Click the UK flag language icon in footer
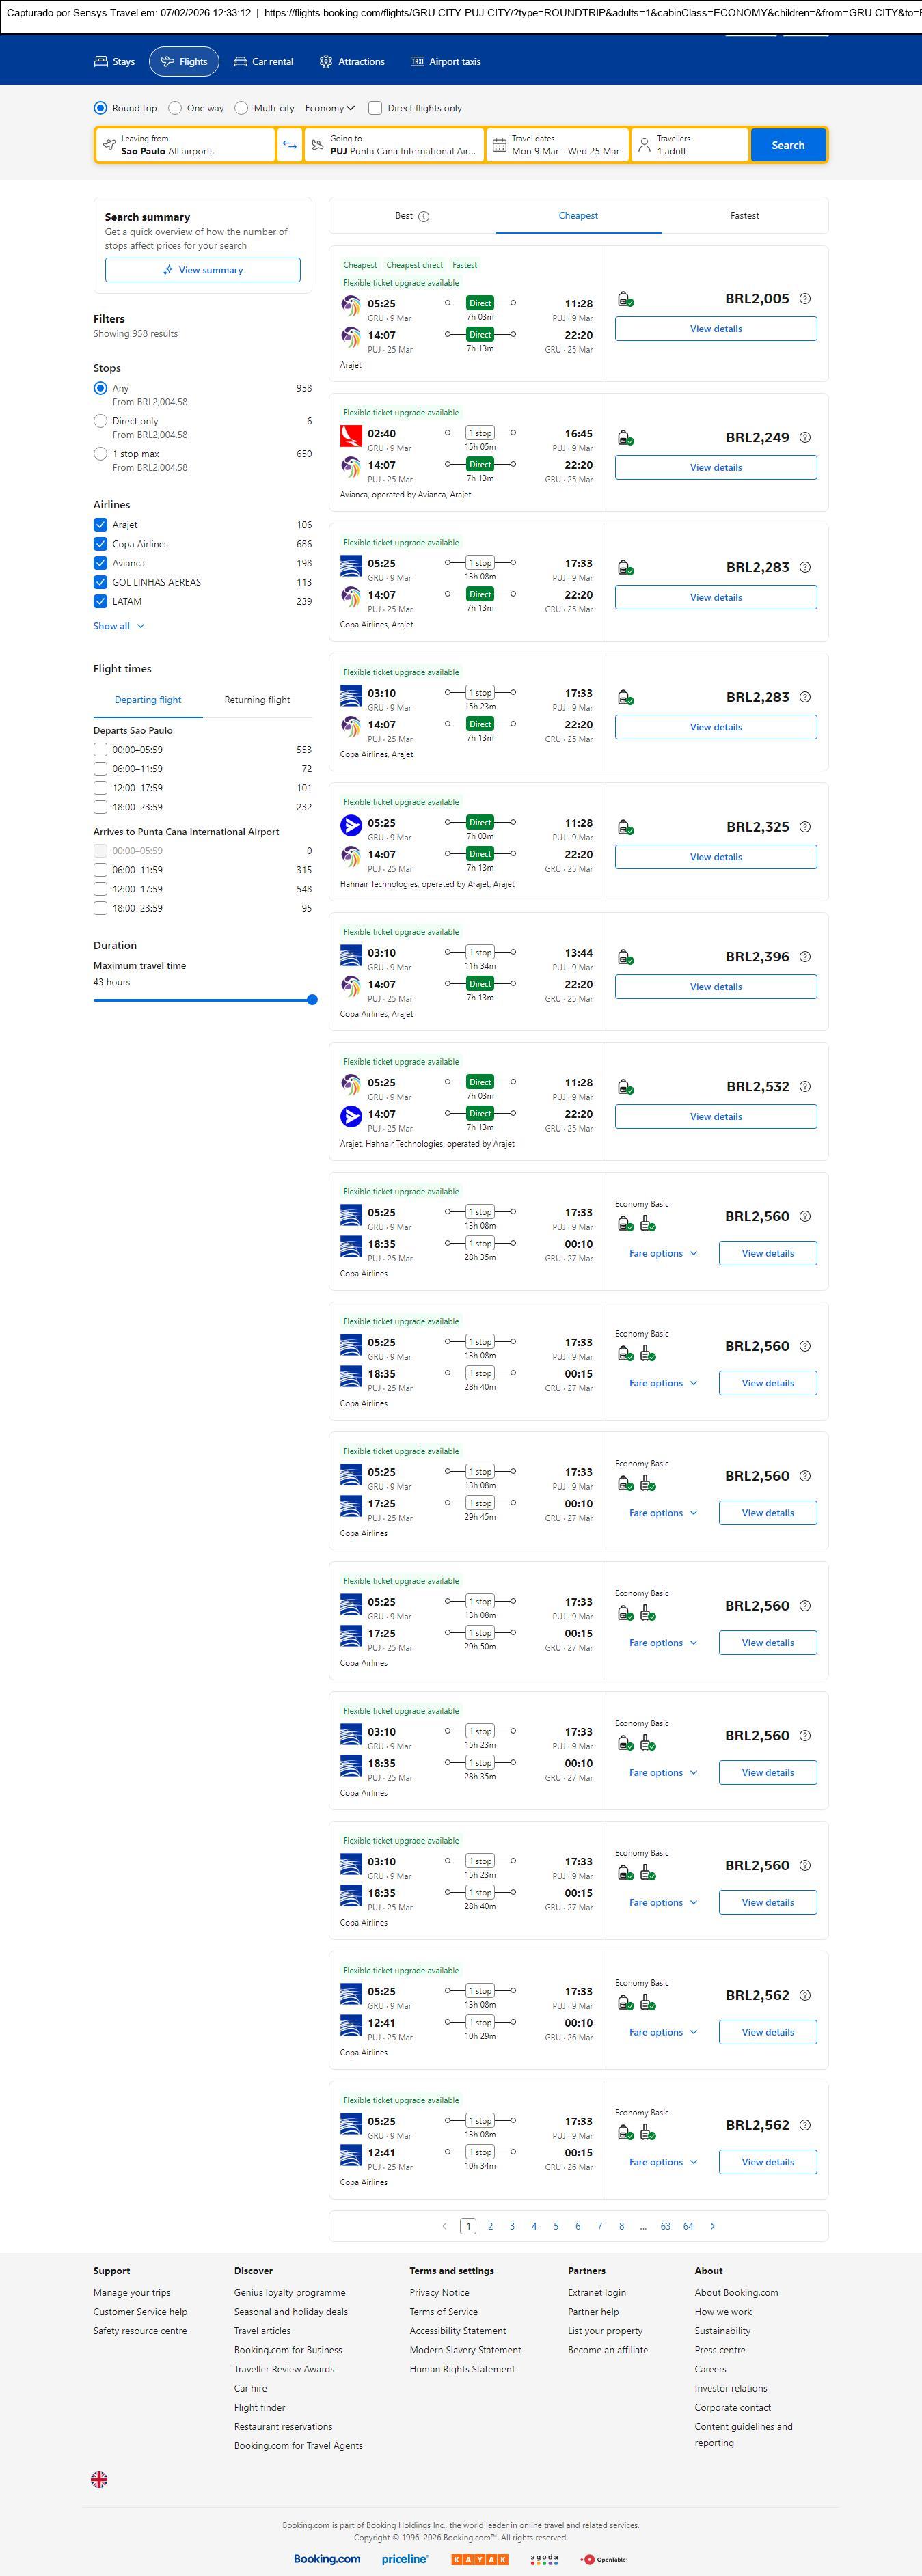The image size is (922, 2576). tap(99, 2479)
